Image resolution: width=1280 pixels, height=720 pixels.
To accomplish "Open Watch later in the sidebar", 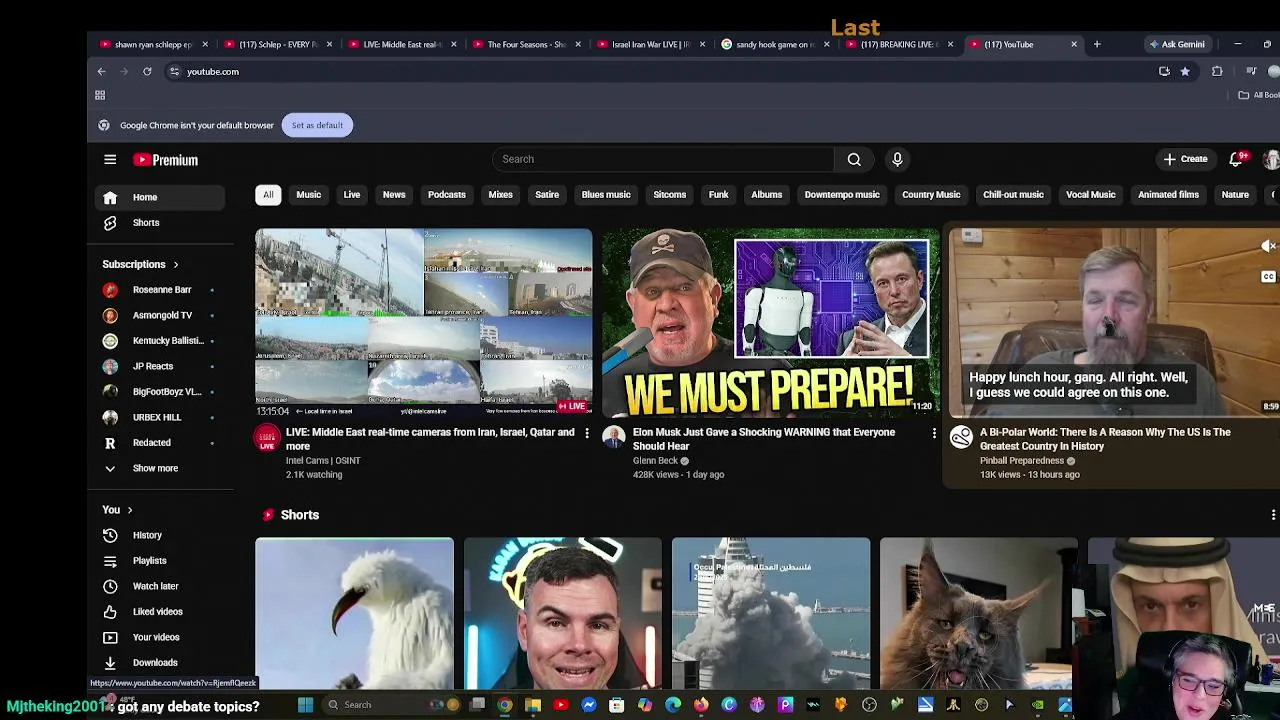I will (162, 586).
